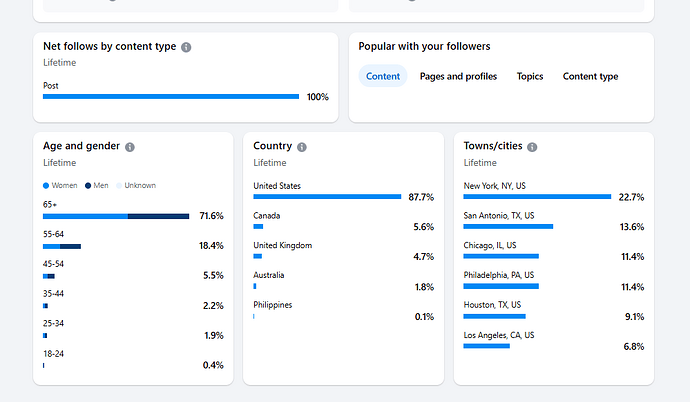Click the Women legend dot
This screenshot has height=402, width=690.
point(46,186)
